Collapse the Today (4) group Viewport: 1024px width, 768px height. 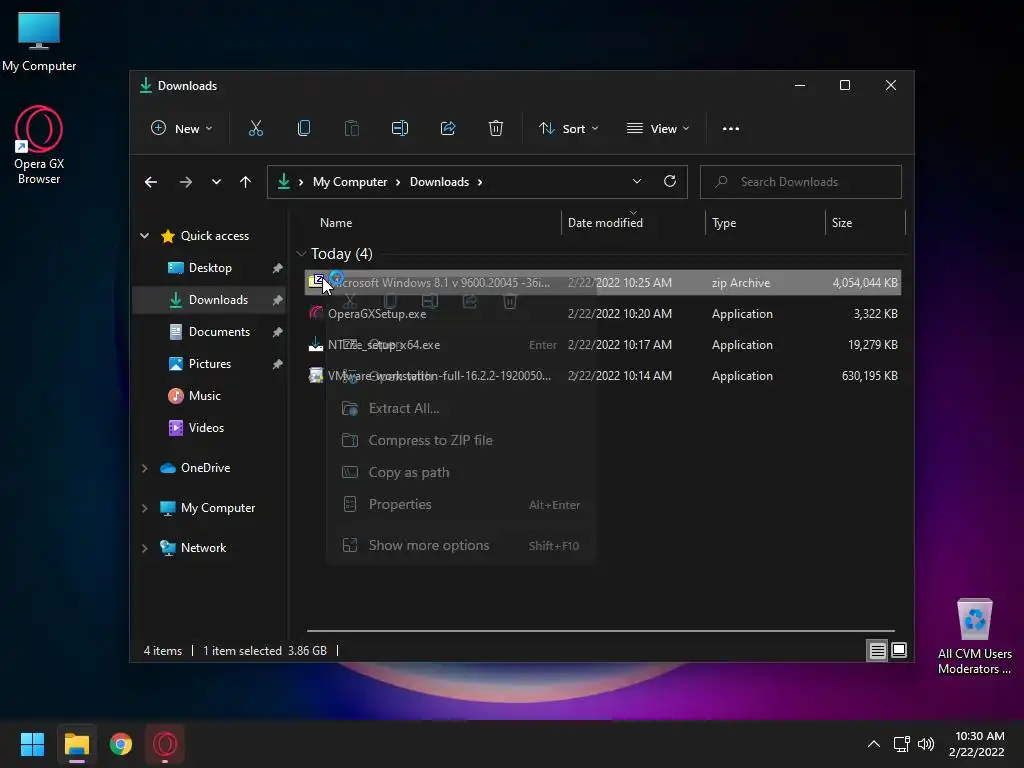coord(301,253)
